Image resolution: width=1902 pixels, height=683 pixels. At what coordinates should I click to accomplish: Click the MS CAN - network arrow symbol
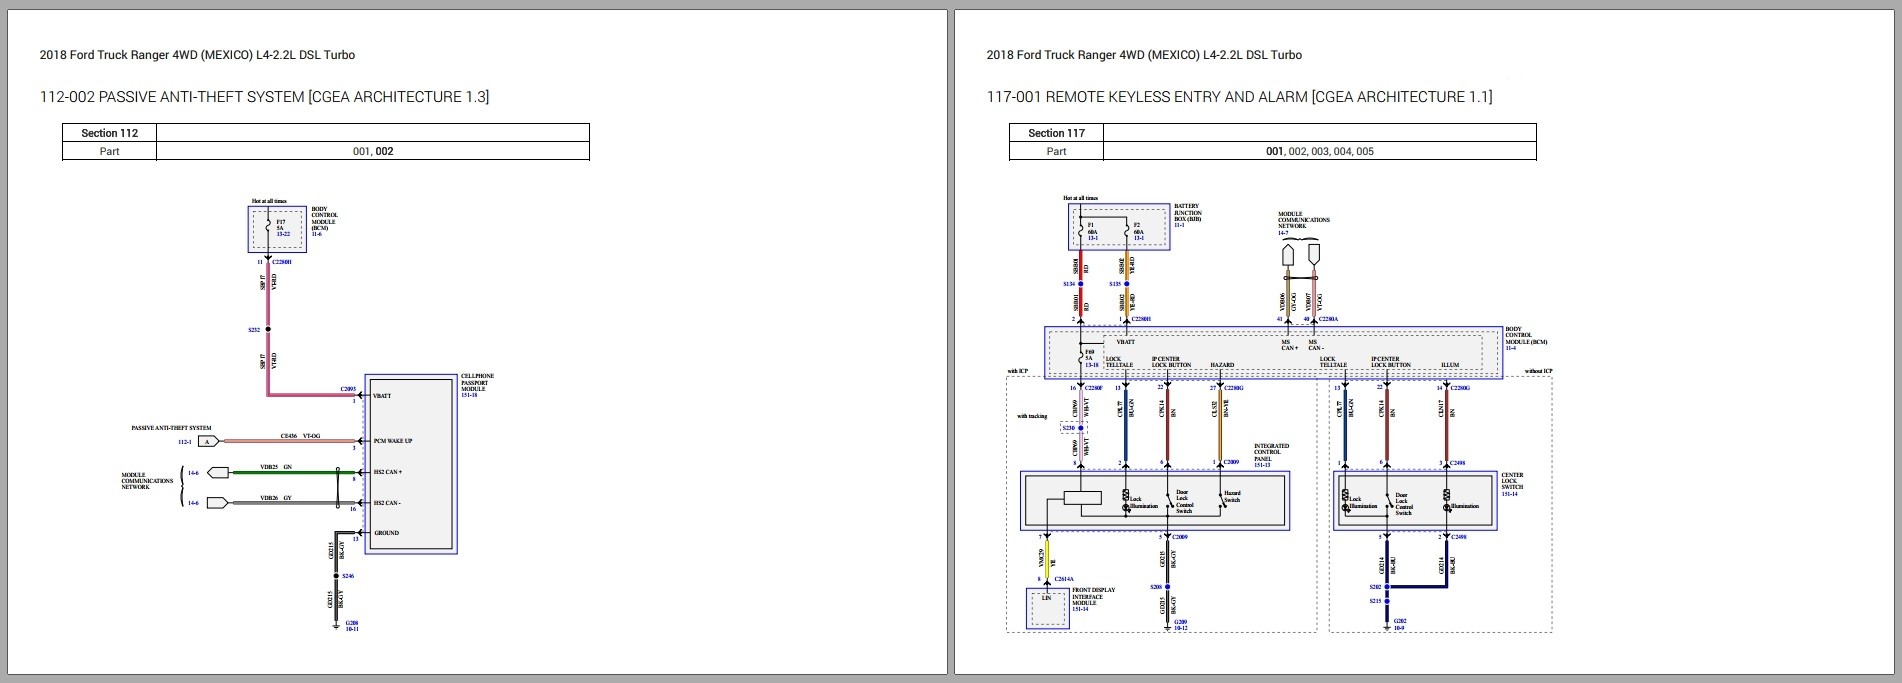1313,256
